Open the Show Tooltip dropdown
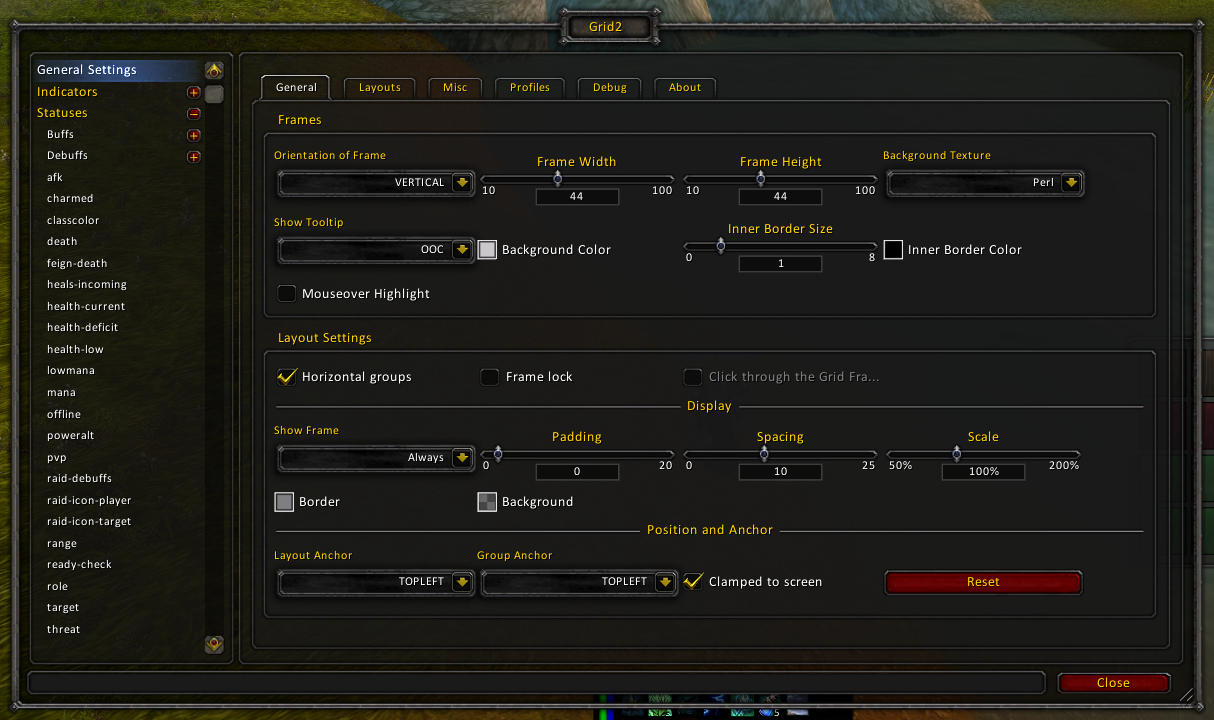Image resolution: width=1214 pixels, height=720 pixels. click(461, 250)
